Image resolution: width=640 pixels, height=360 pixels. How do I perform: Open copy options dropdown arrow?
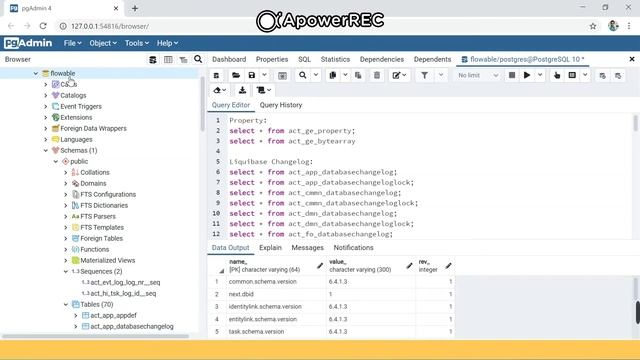(x=345, y=75)
